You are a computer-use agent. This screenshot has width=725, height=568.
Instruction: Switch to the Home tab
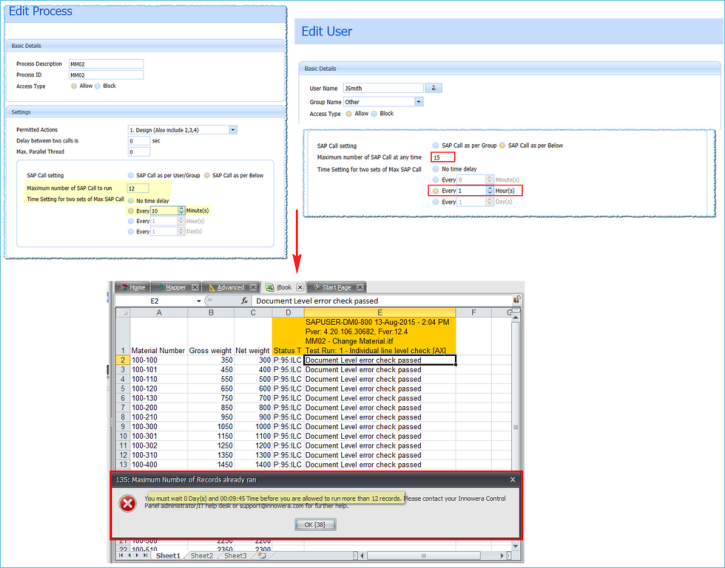[x=133, y=287]
